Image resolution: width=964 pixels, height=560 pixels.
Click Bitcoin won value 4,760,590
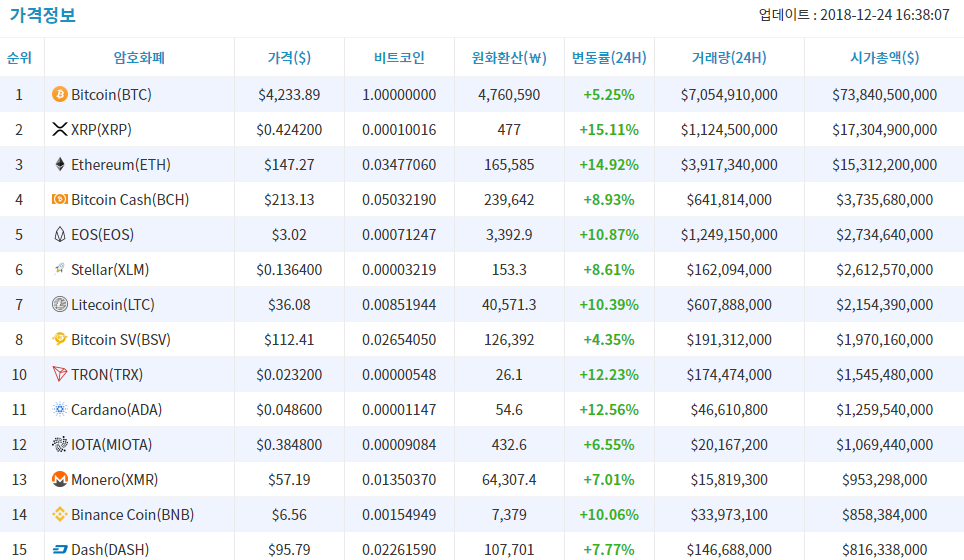[x=509, y=95]
